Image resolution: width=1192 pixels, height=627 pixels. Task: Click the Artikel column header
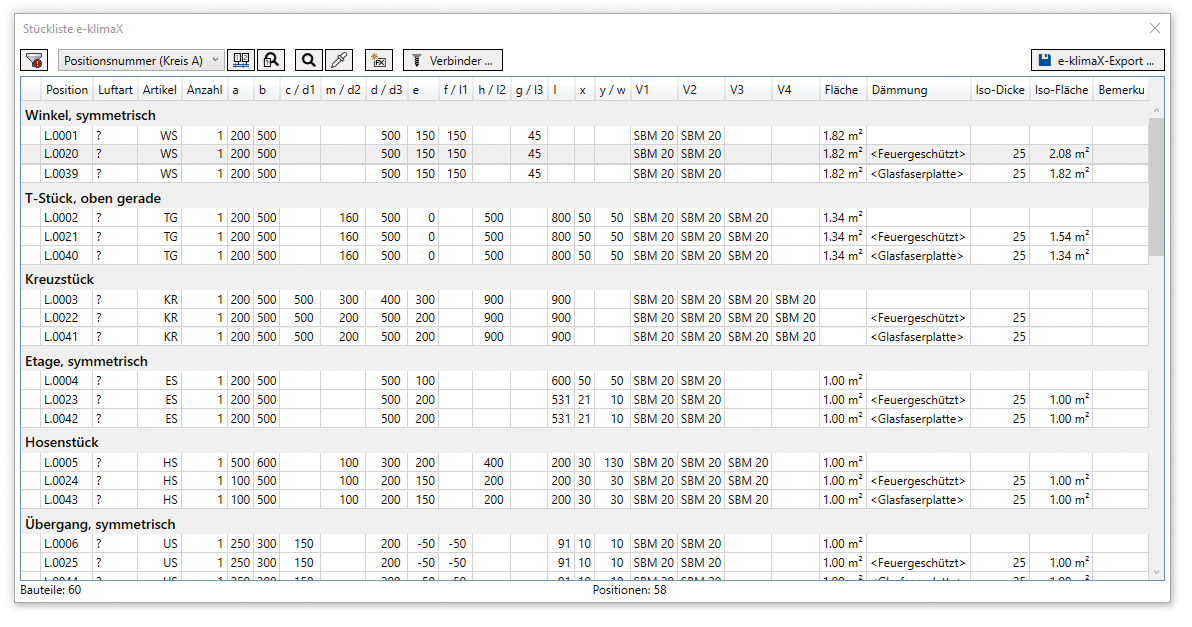(x=159, y=90)
